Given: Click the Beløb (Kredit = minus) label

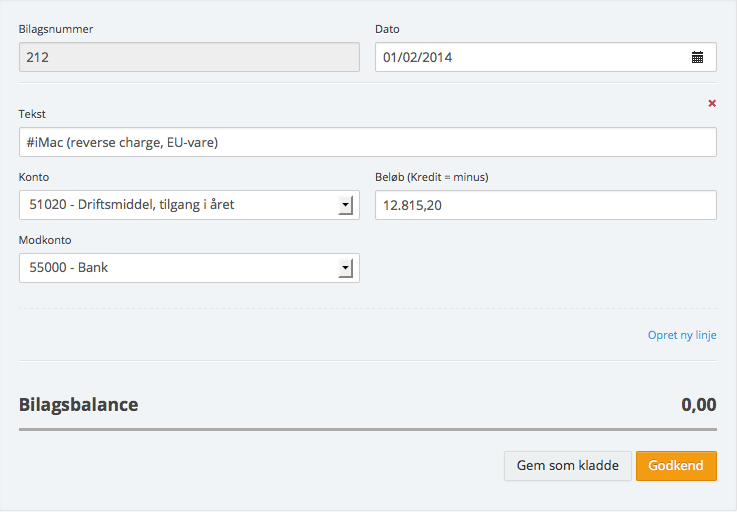Looking at the screenshot, I should tap(431, 177).
